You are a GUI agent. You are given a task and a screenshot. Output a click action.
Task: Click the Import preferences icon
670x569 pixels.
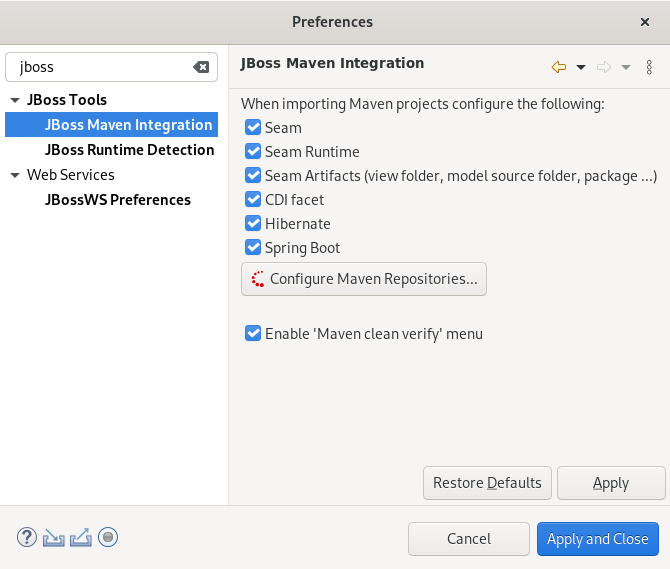54,538
